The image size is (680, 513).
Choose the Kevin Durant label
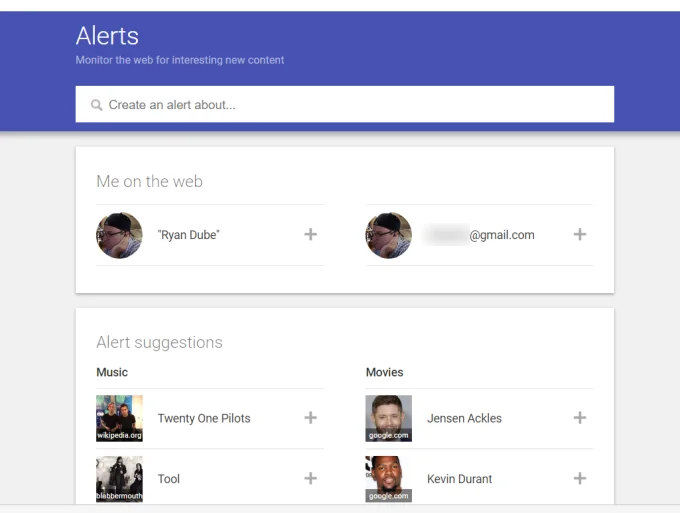point(459,479)
